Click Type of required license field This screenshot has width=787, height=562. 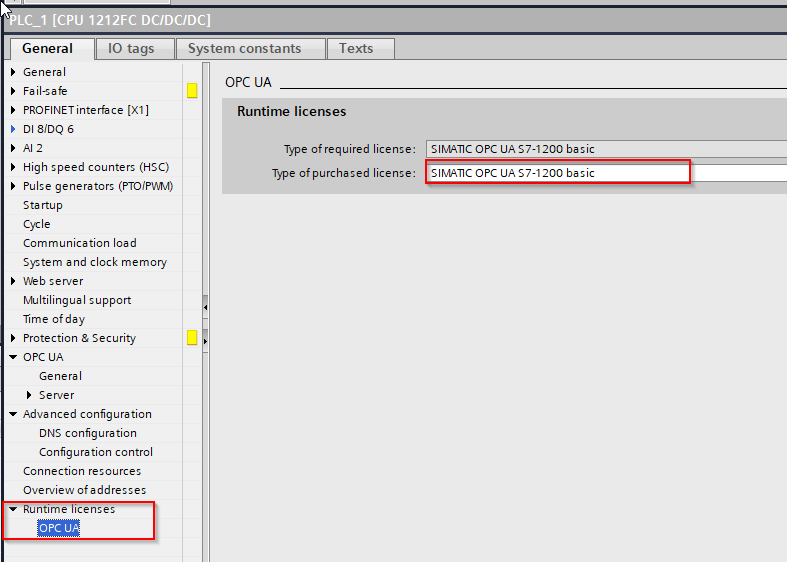coord(606,149)
